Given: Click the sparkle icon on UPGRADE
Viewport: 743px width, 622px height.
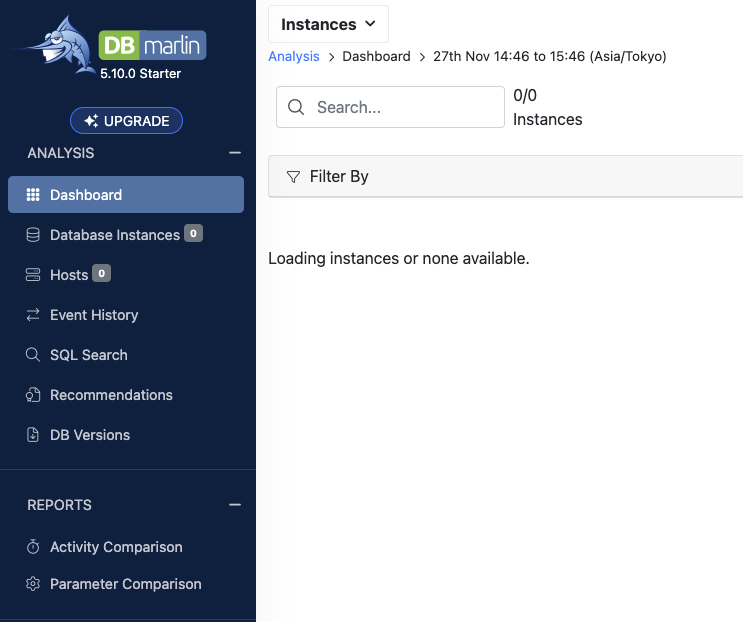Looking at the screenshot, I should click(91, 121).
